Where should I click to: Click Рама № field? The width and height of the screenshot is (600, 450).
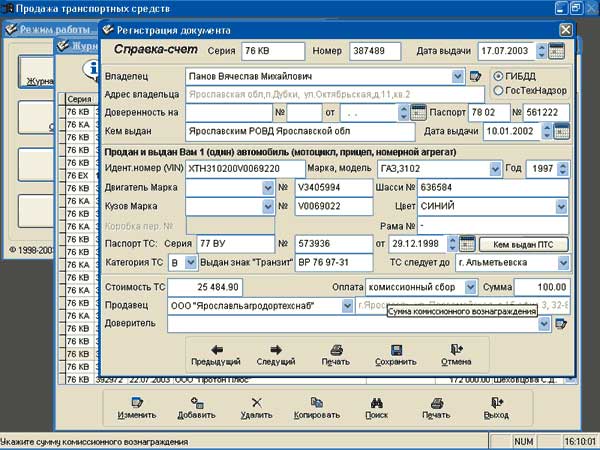pos(493,225)
